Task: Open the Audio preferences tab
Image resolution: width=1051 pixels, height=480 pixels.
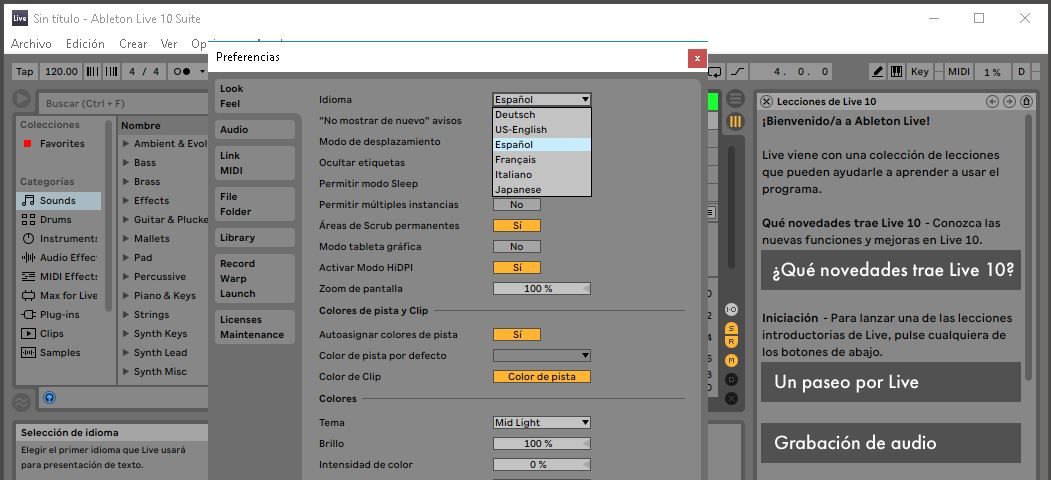Action: (x=255, y=129)
